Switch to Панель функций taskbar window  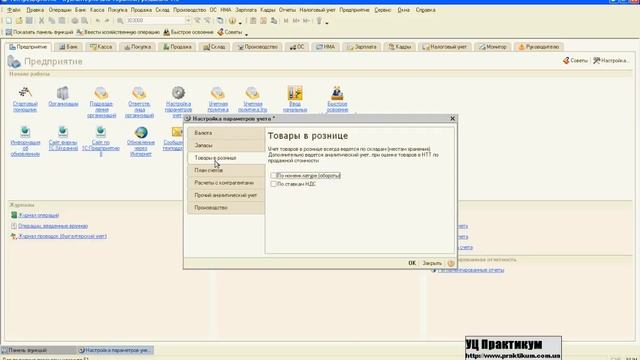pyautogui.click(x=38, y=350)
